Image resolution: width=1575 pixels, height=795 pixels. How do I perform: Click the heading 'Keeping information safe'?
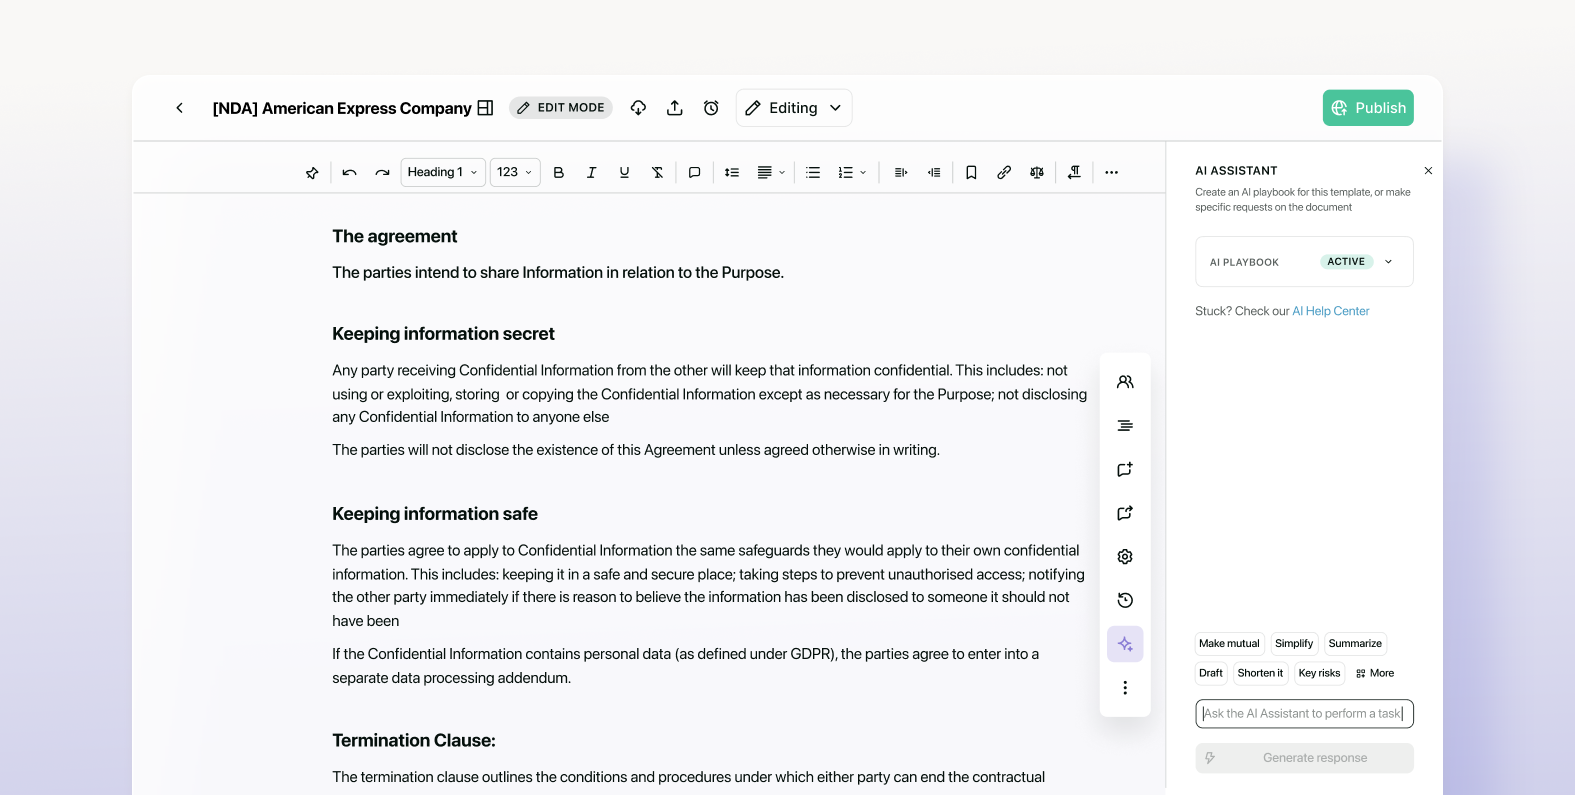[435, 514]
